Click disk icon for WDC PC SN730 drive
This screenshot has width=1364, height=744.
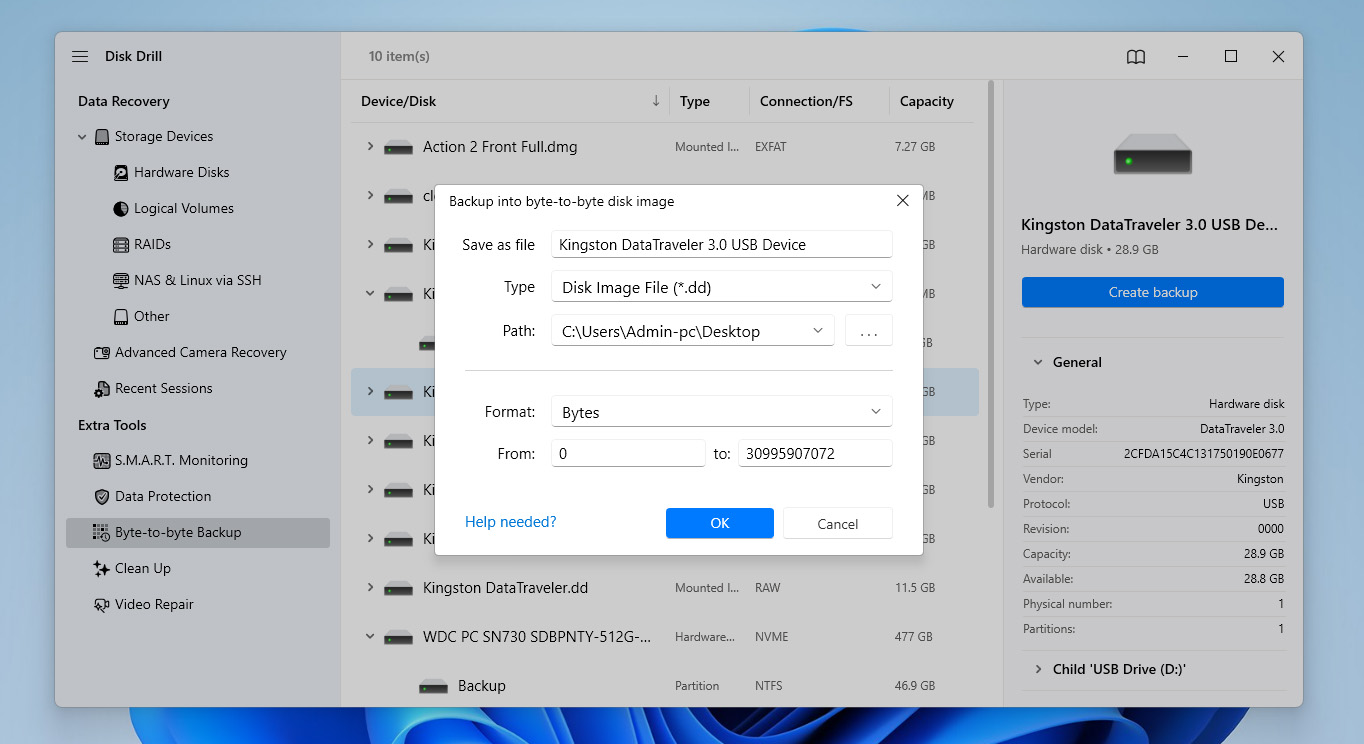[399, 638]
